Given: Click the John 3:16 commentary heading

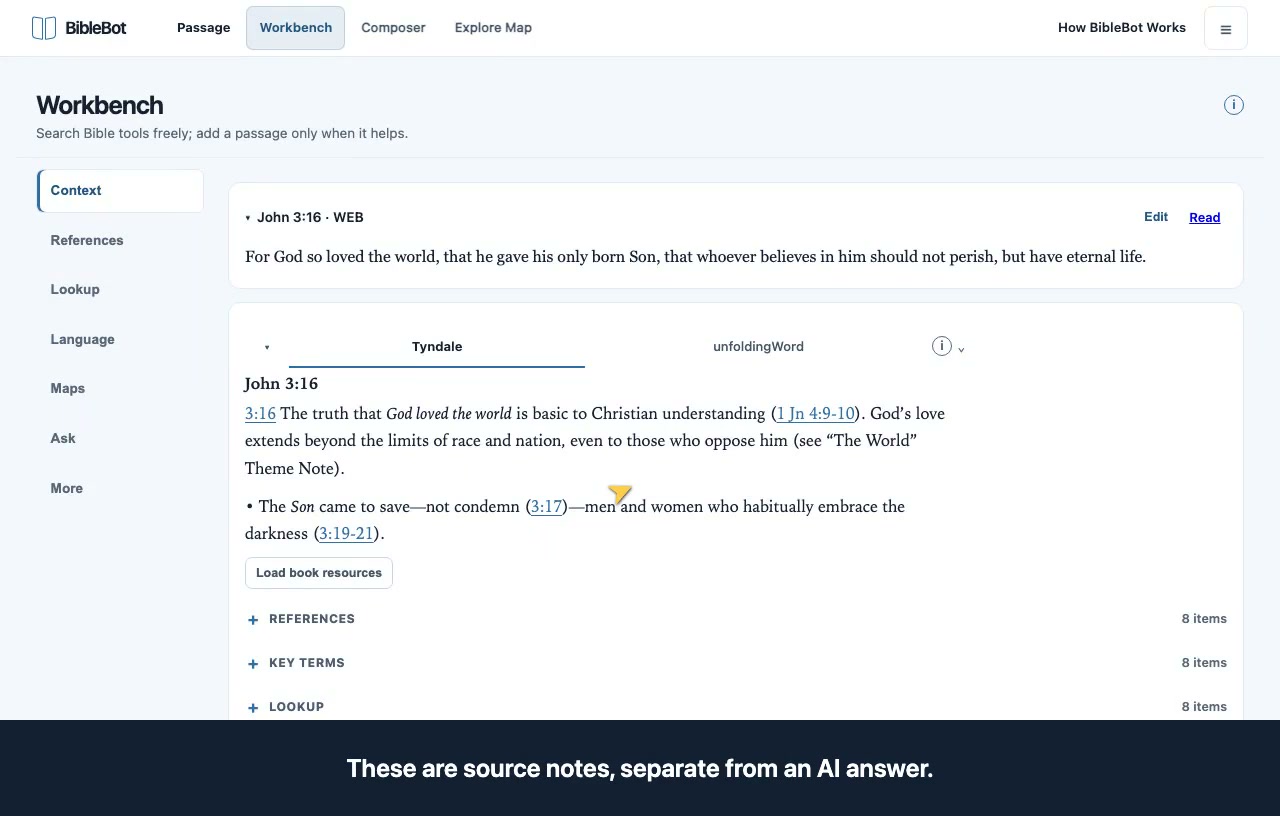Looking at the screenshot, I should 281,383.
